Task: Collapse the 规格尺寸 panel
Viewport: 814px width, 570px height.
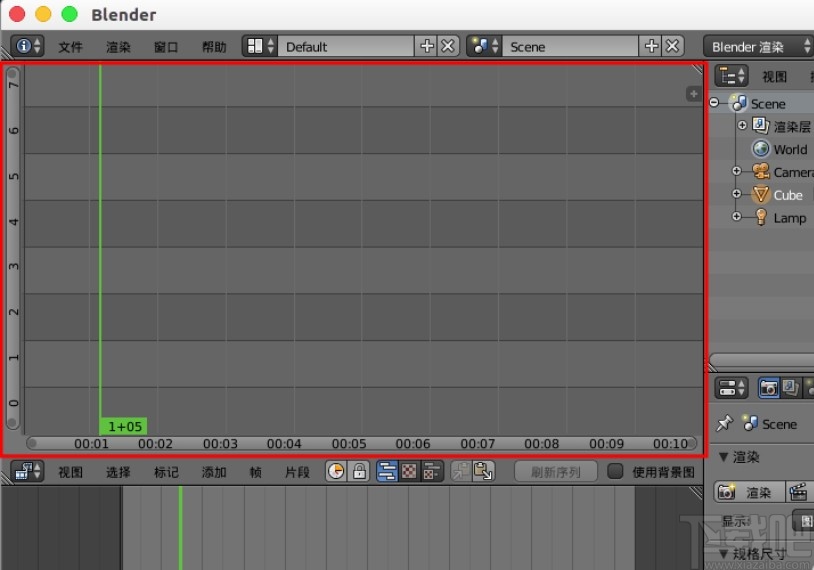Action: click(723, 554)
